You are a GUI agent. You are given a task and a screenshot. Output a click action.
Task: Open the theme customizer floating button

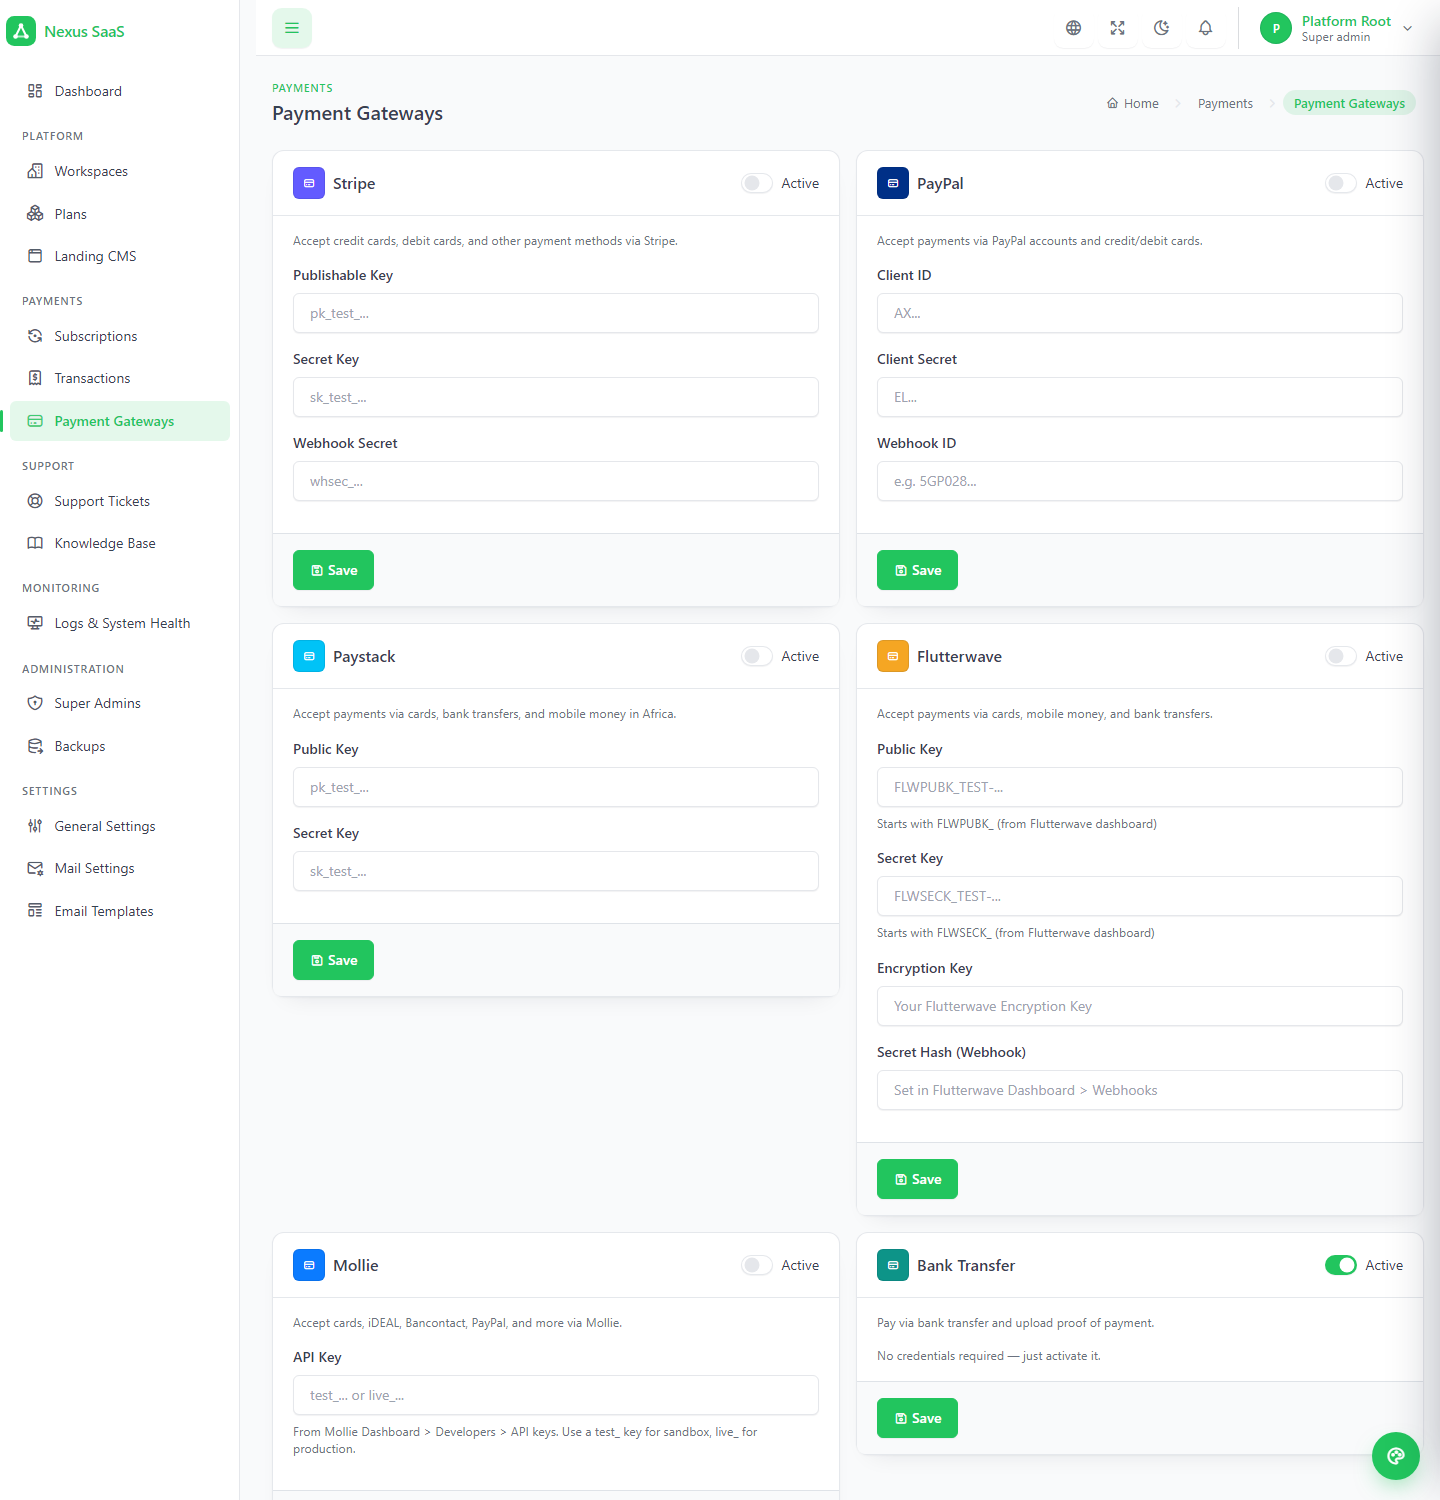tap(1396, 1456)
